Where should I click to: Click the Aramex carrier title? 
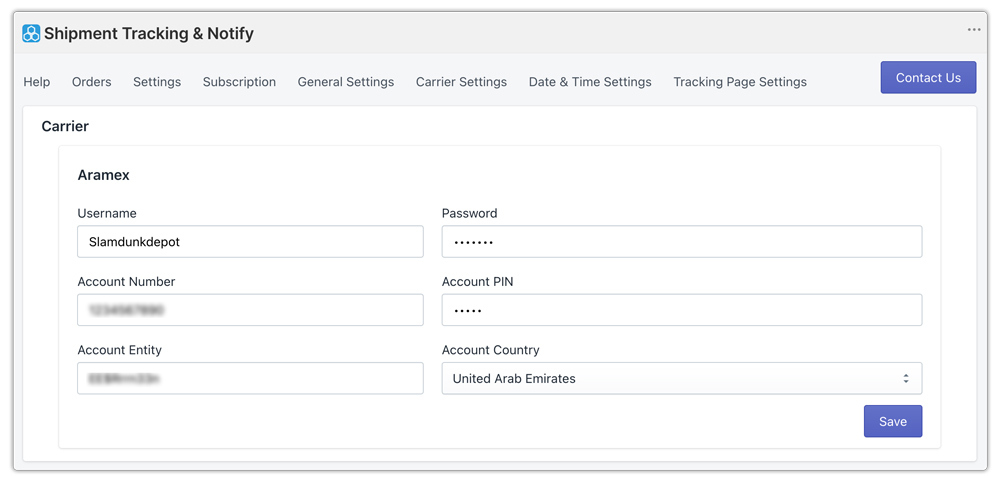[103, 175]
